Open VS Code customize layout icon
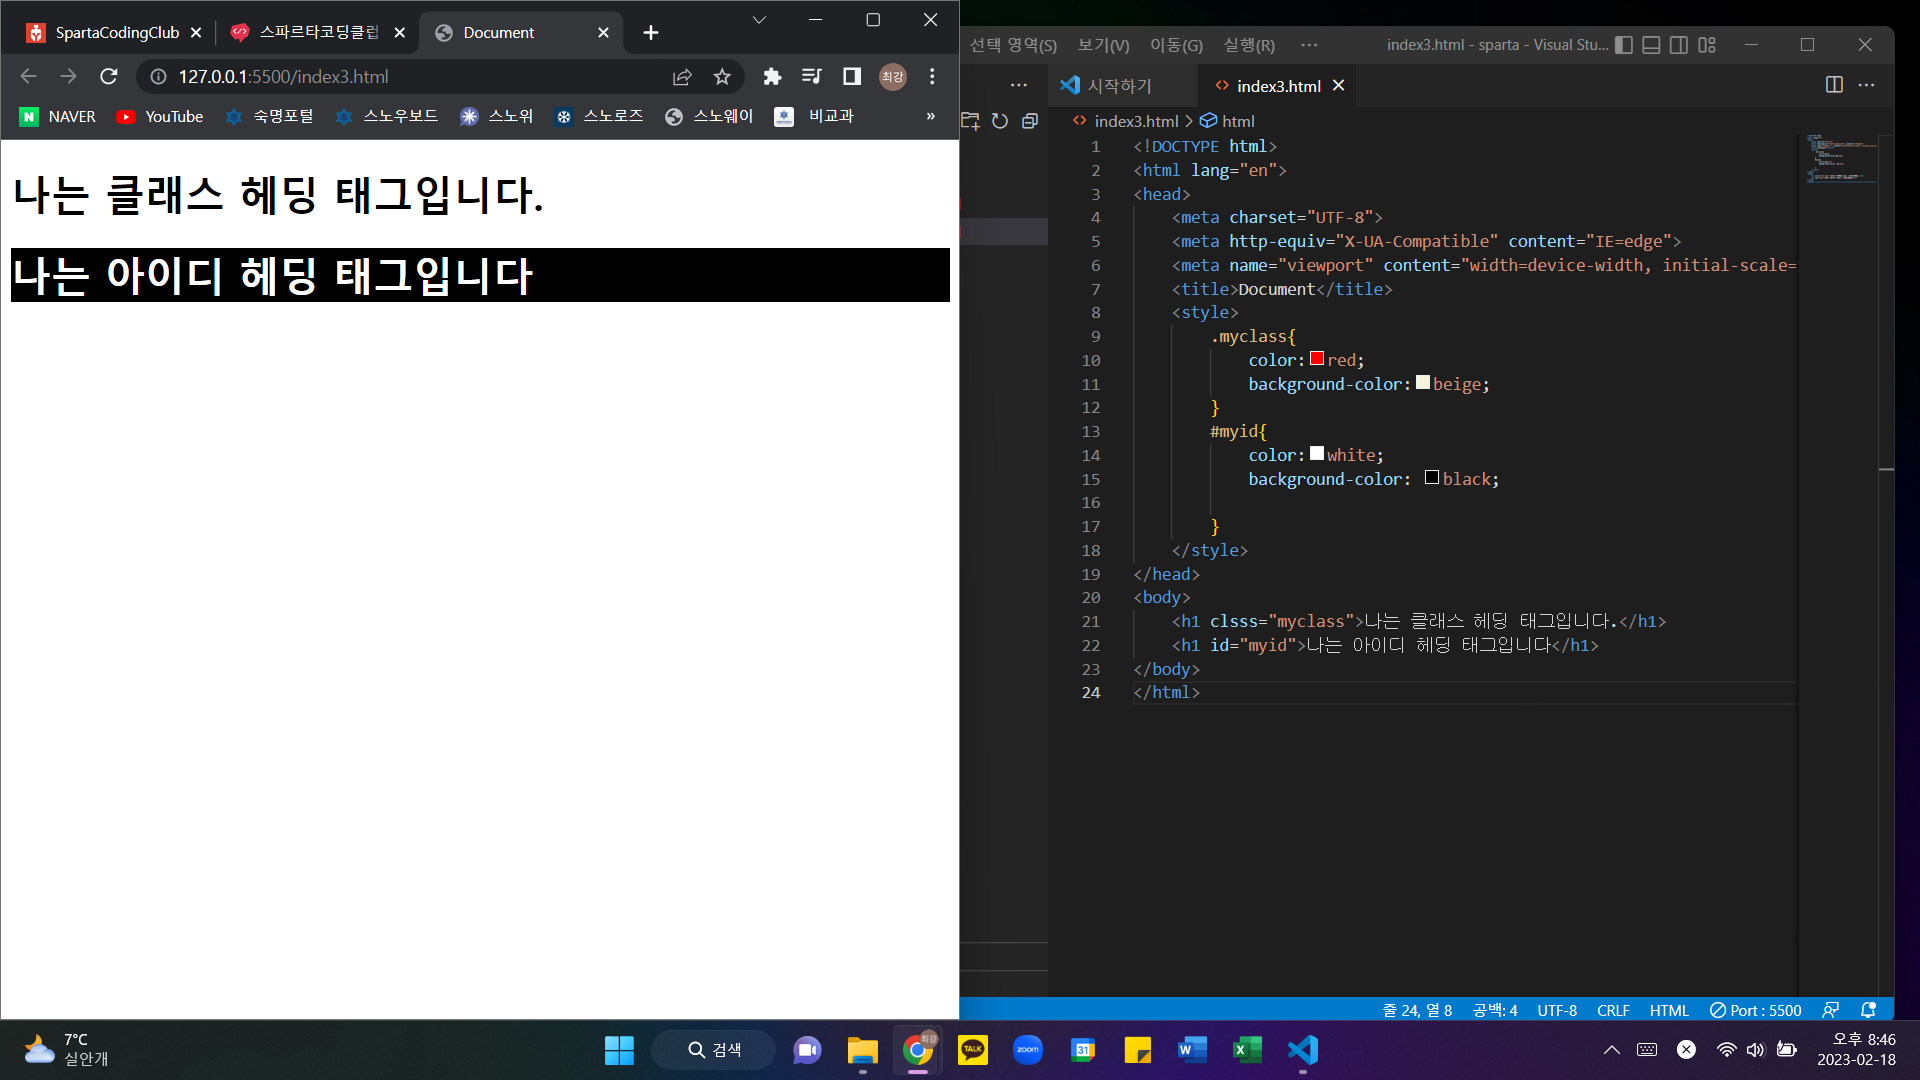Screen dimensions: 1920x1080 pos(1707,45)
